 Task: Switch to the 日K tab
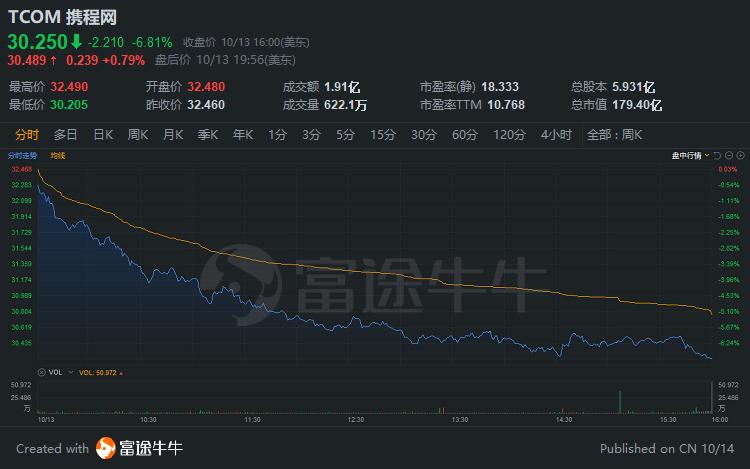103,135
